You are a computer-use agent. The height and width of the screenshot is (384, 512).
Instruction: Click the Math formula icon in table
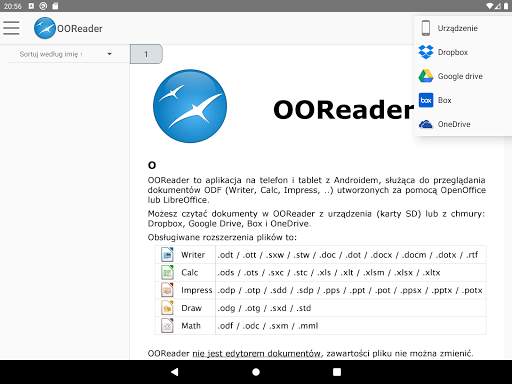[167, 325]
